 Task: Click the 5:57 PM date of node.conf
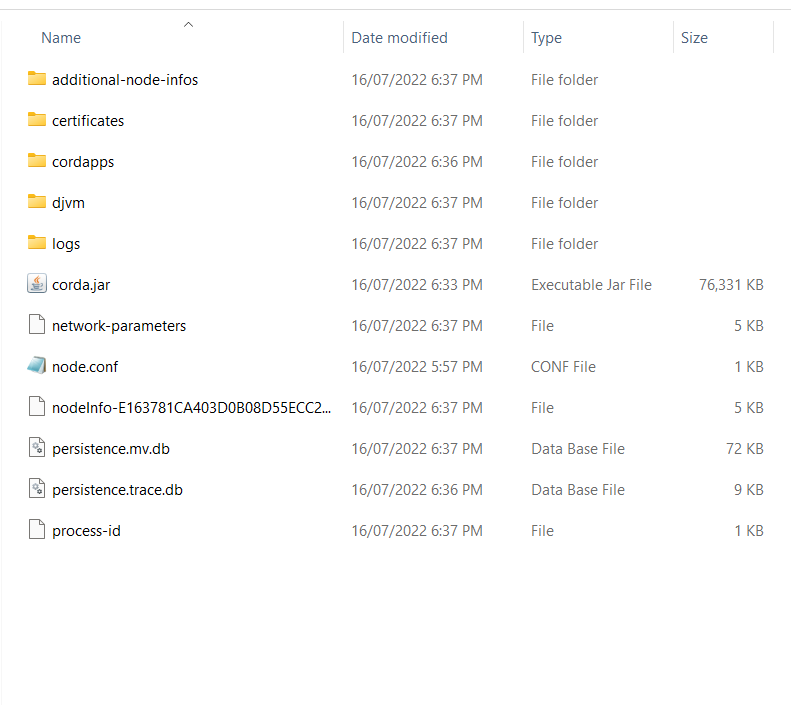[x=417, y=367]
